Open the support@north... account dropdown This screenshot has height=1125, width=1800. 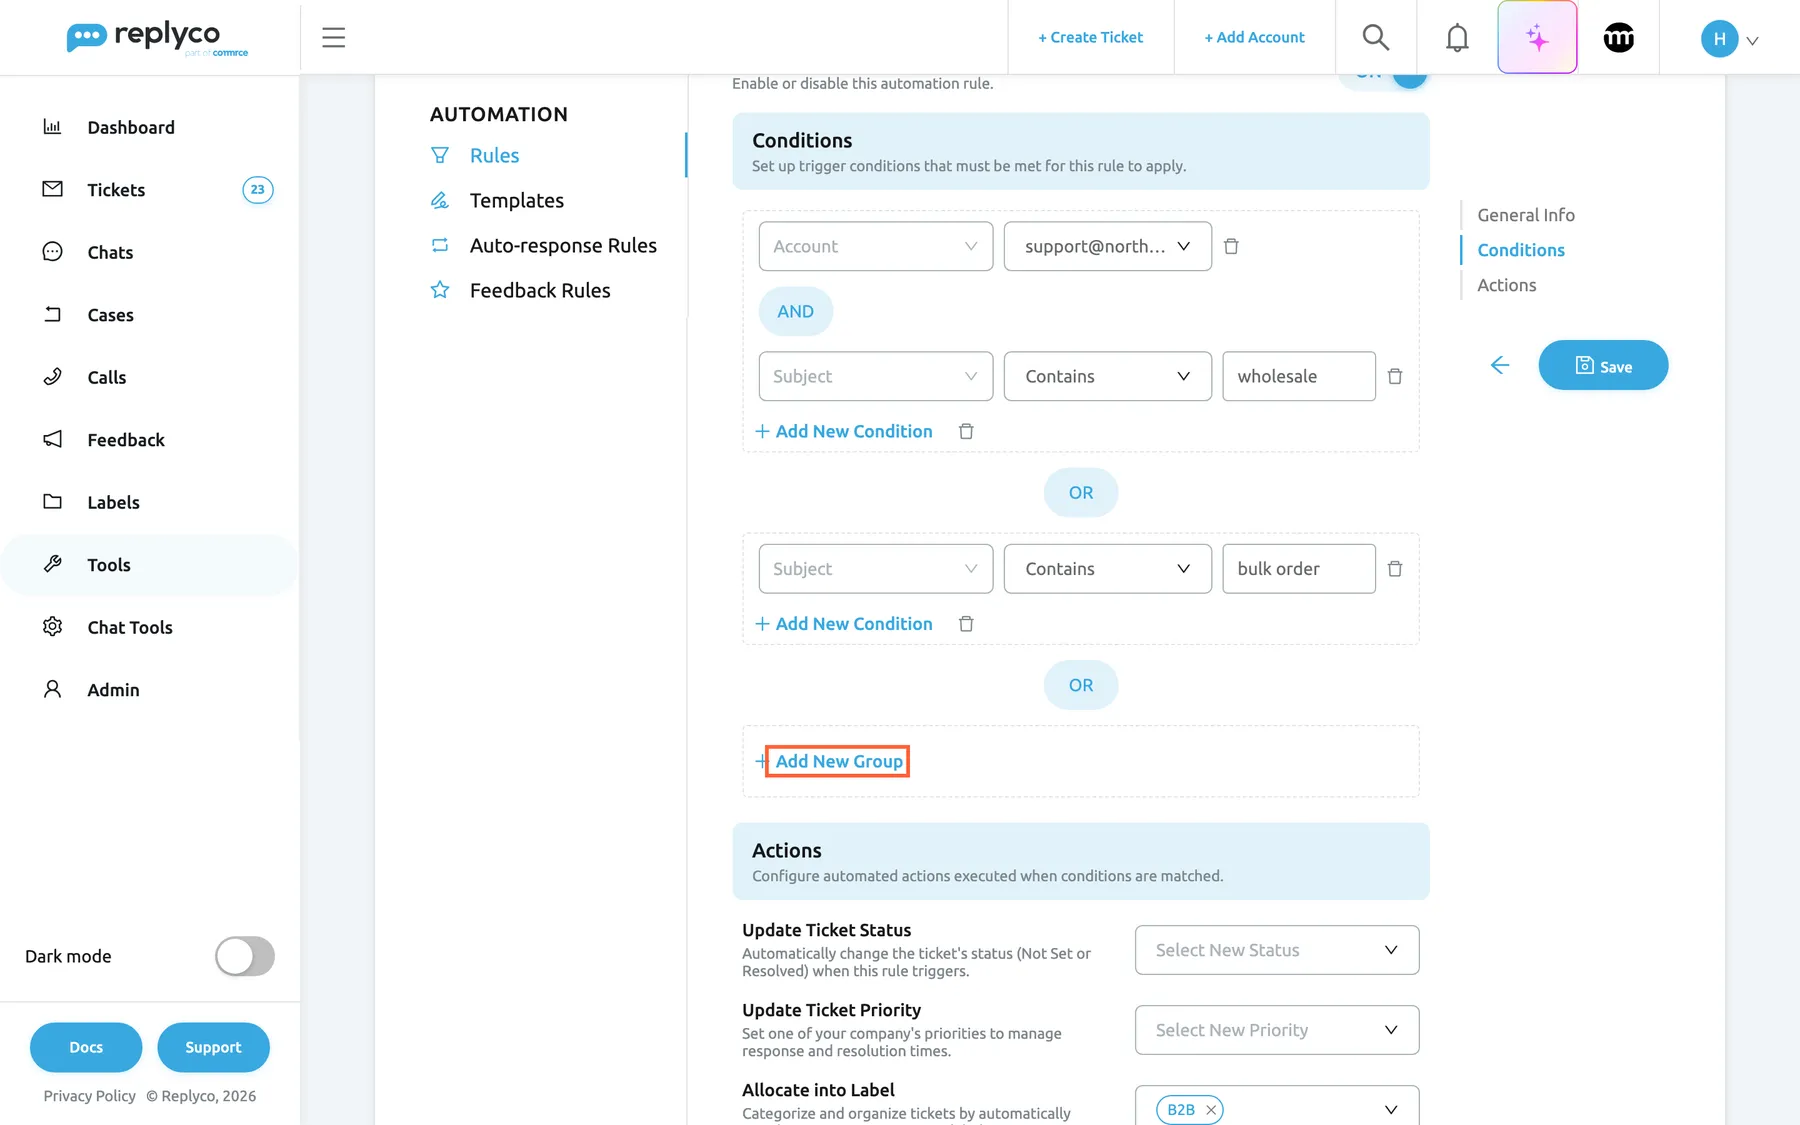[x=1108, y=246]
